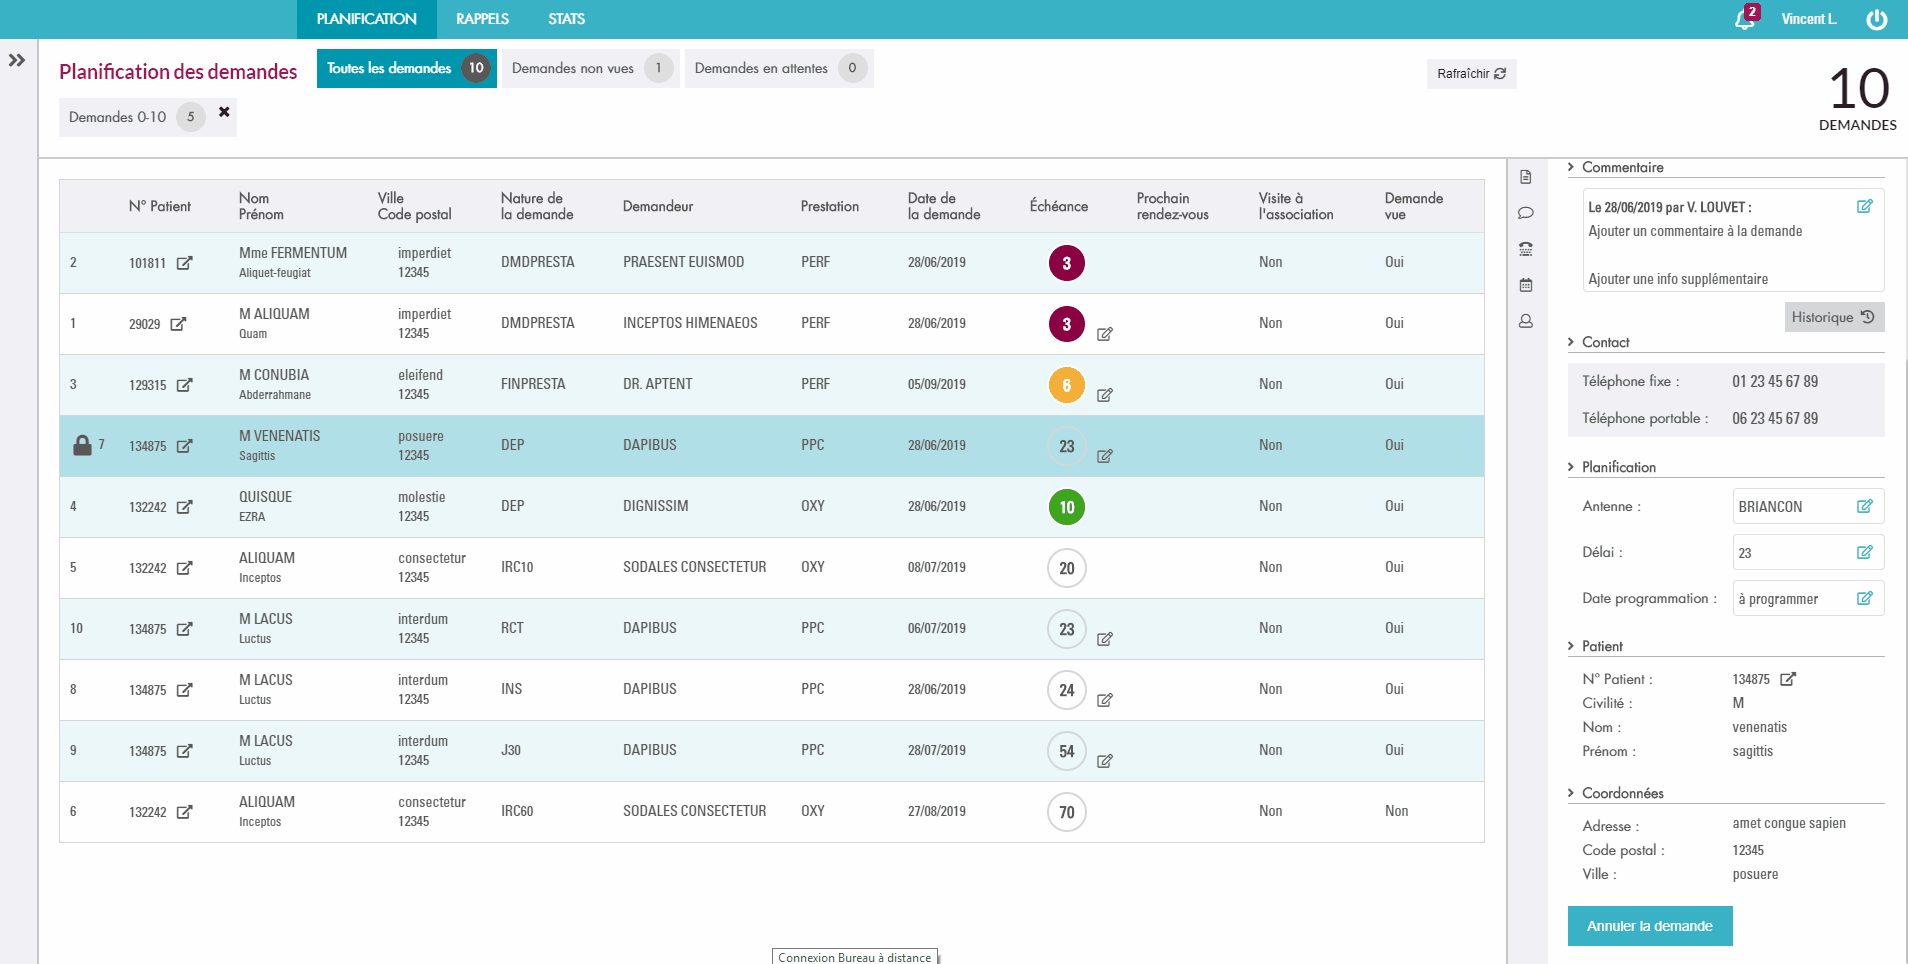The image size is (1908, 964).
Task: Switch to the RAPPELS tab
Action: (482, 19)
